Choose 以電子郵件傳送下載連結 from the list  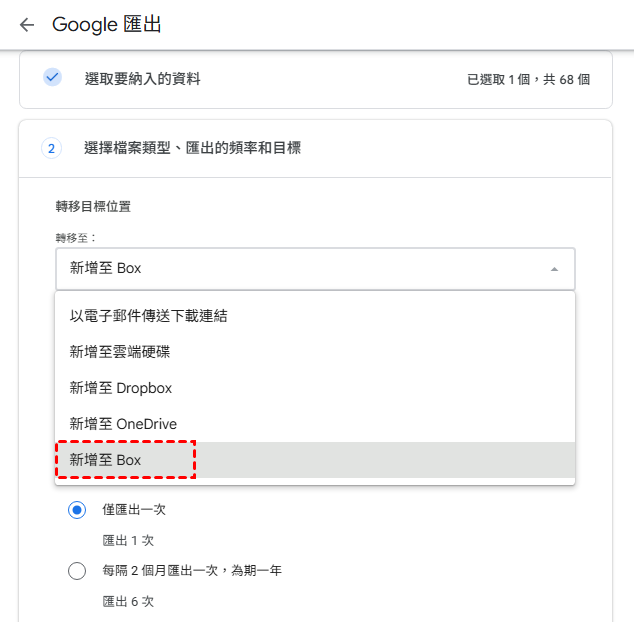pyautogui.click(x=148, y=316)
